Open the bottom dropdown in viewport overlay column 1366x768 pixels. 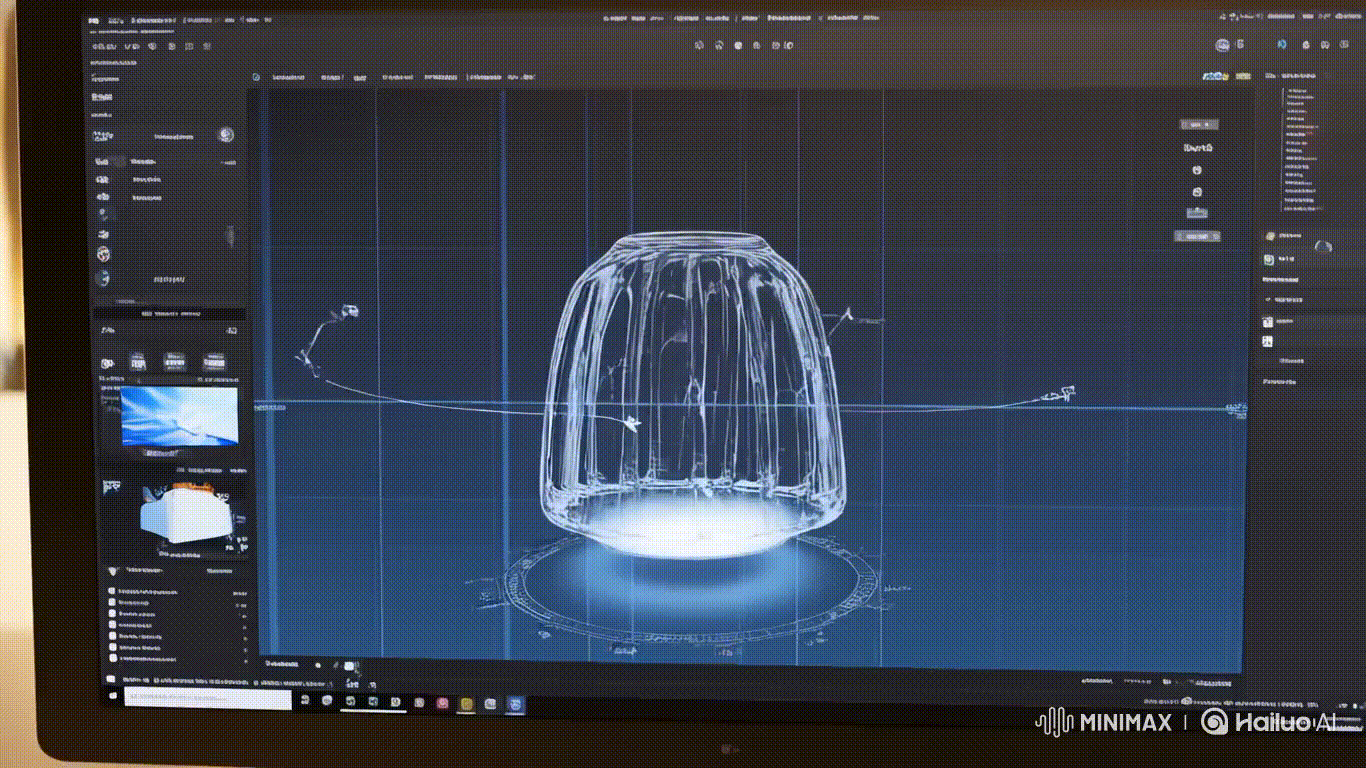coord(1198,236)
